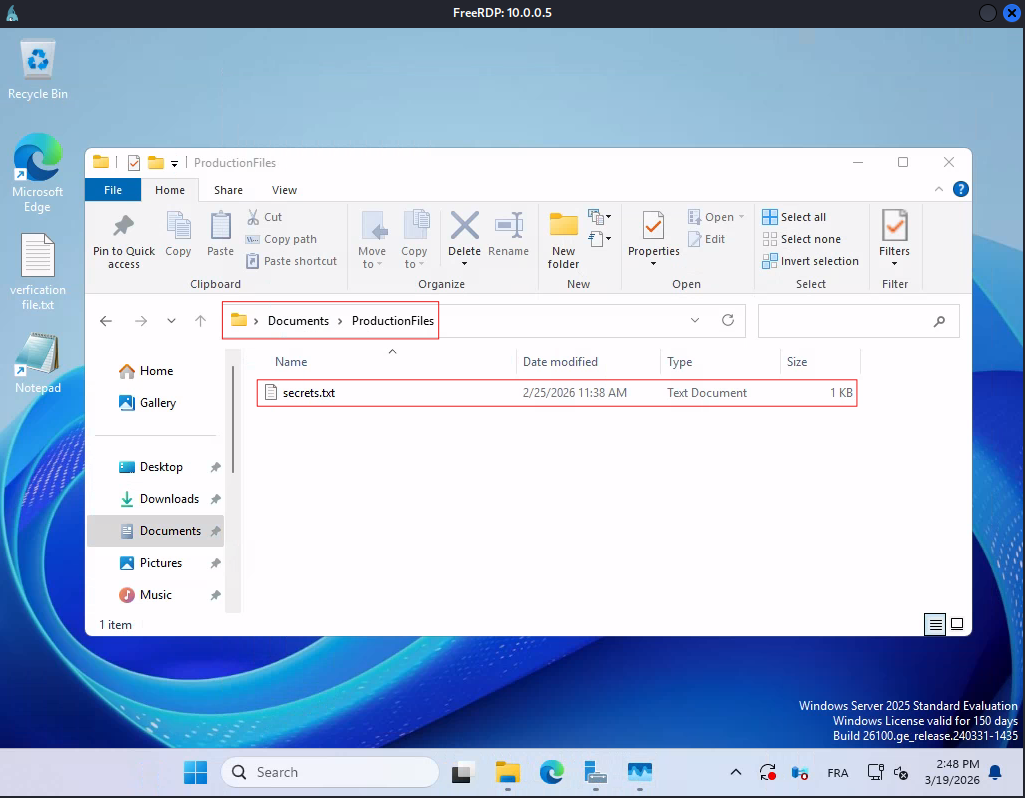
Task: Select the secrets.txt file
Action: pos(309,393)
